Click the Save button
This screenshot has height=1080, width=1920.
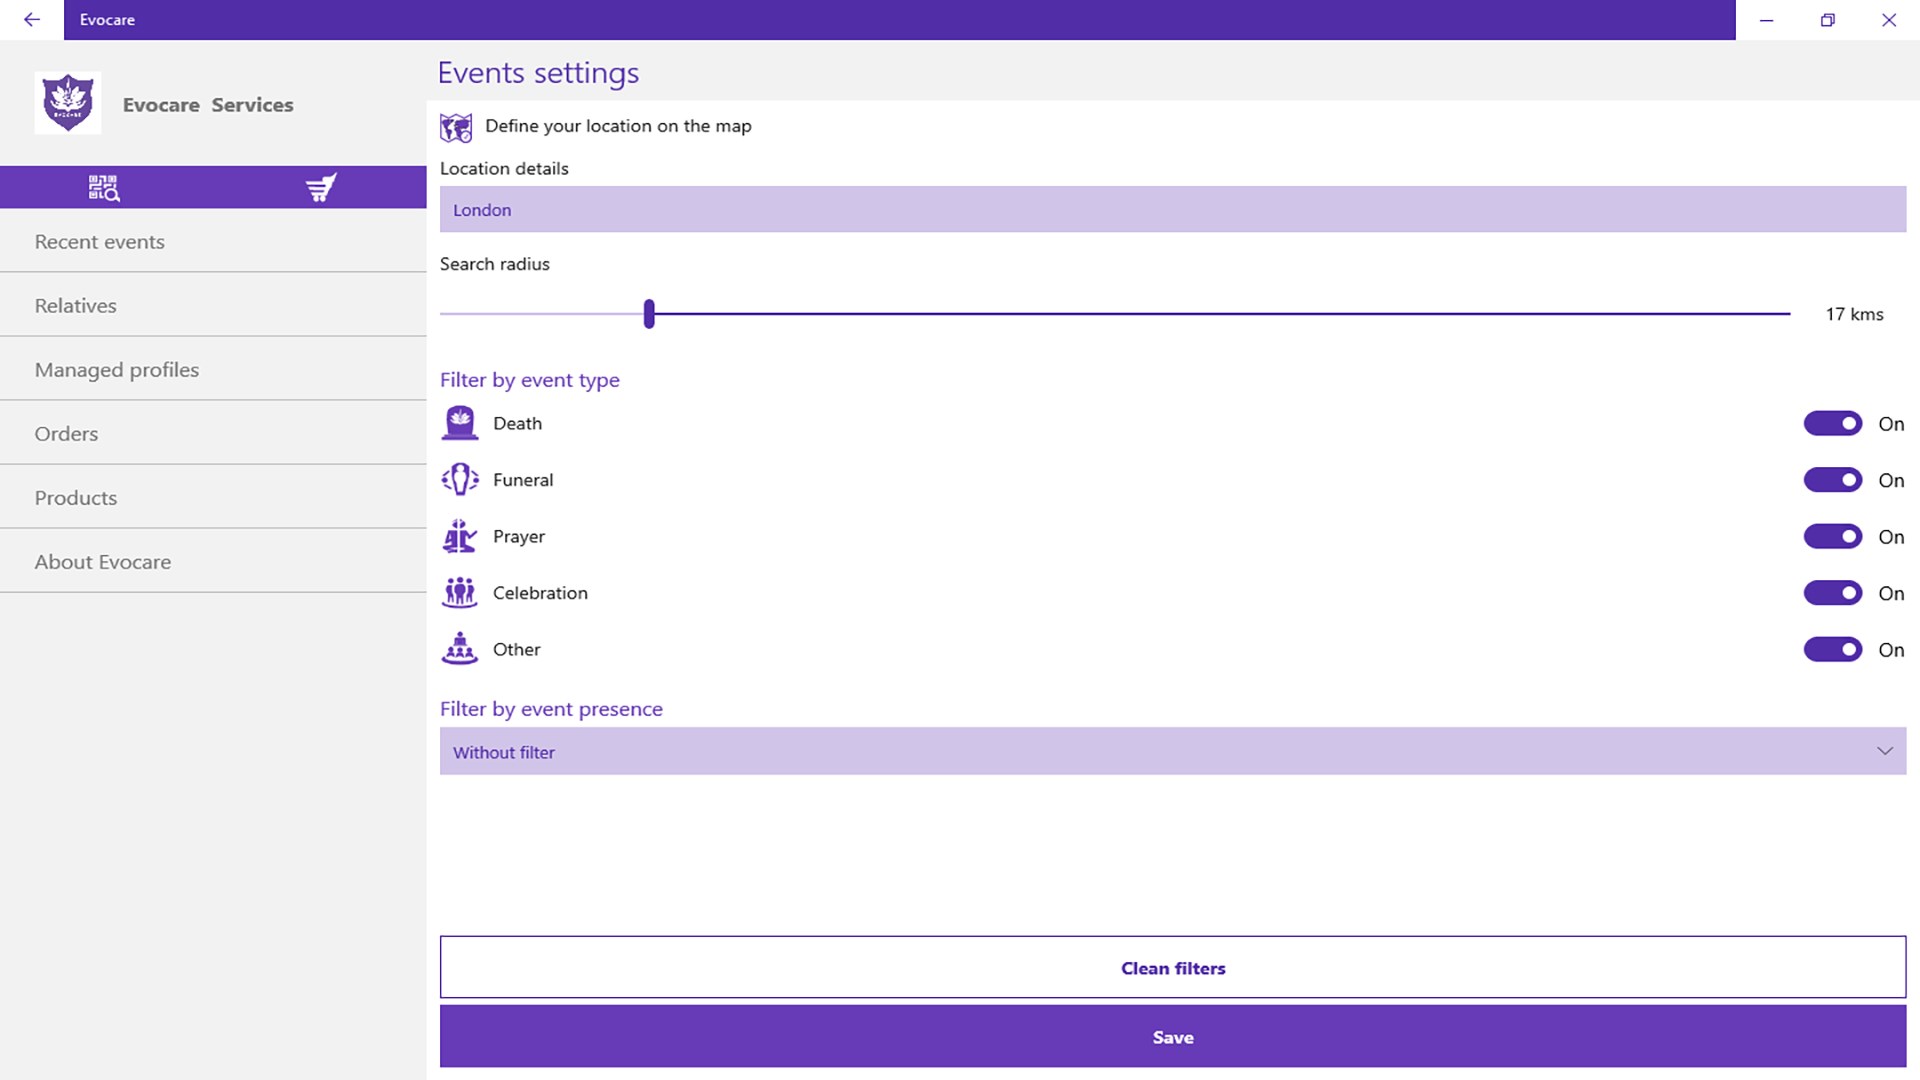[x=1172, y=1037]
